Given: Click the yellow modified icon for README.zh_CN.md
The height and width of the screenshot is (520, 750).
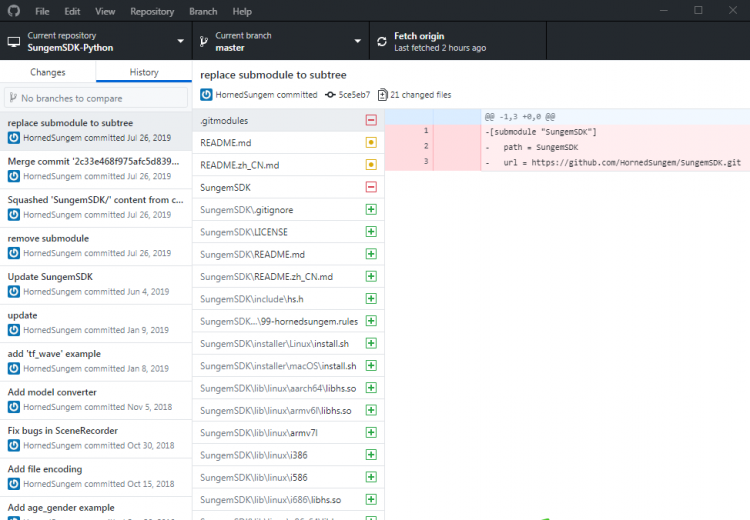Looking at the screenshot, I should [x=371, y=165].
